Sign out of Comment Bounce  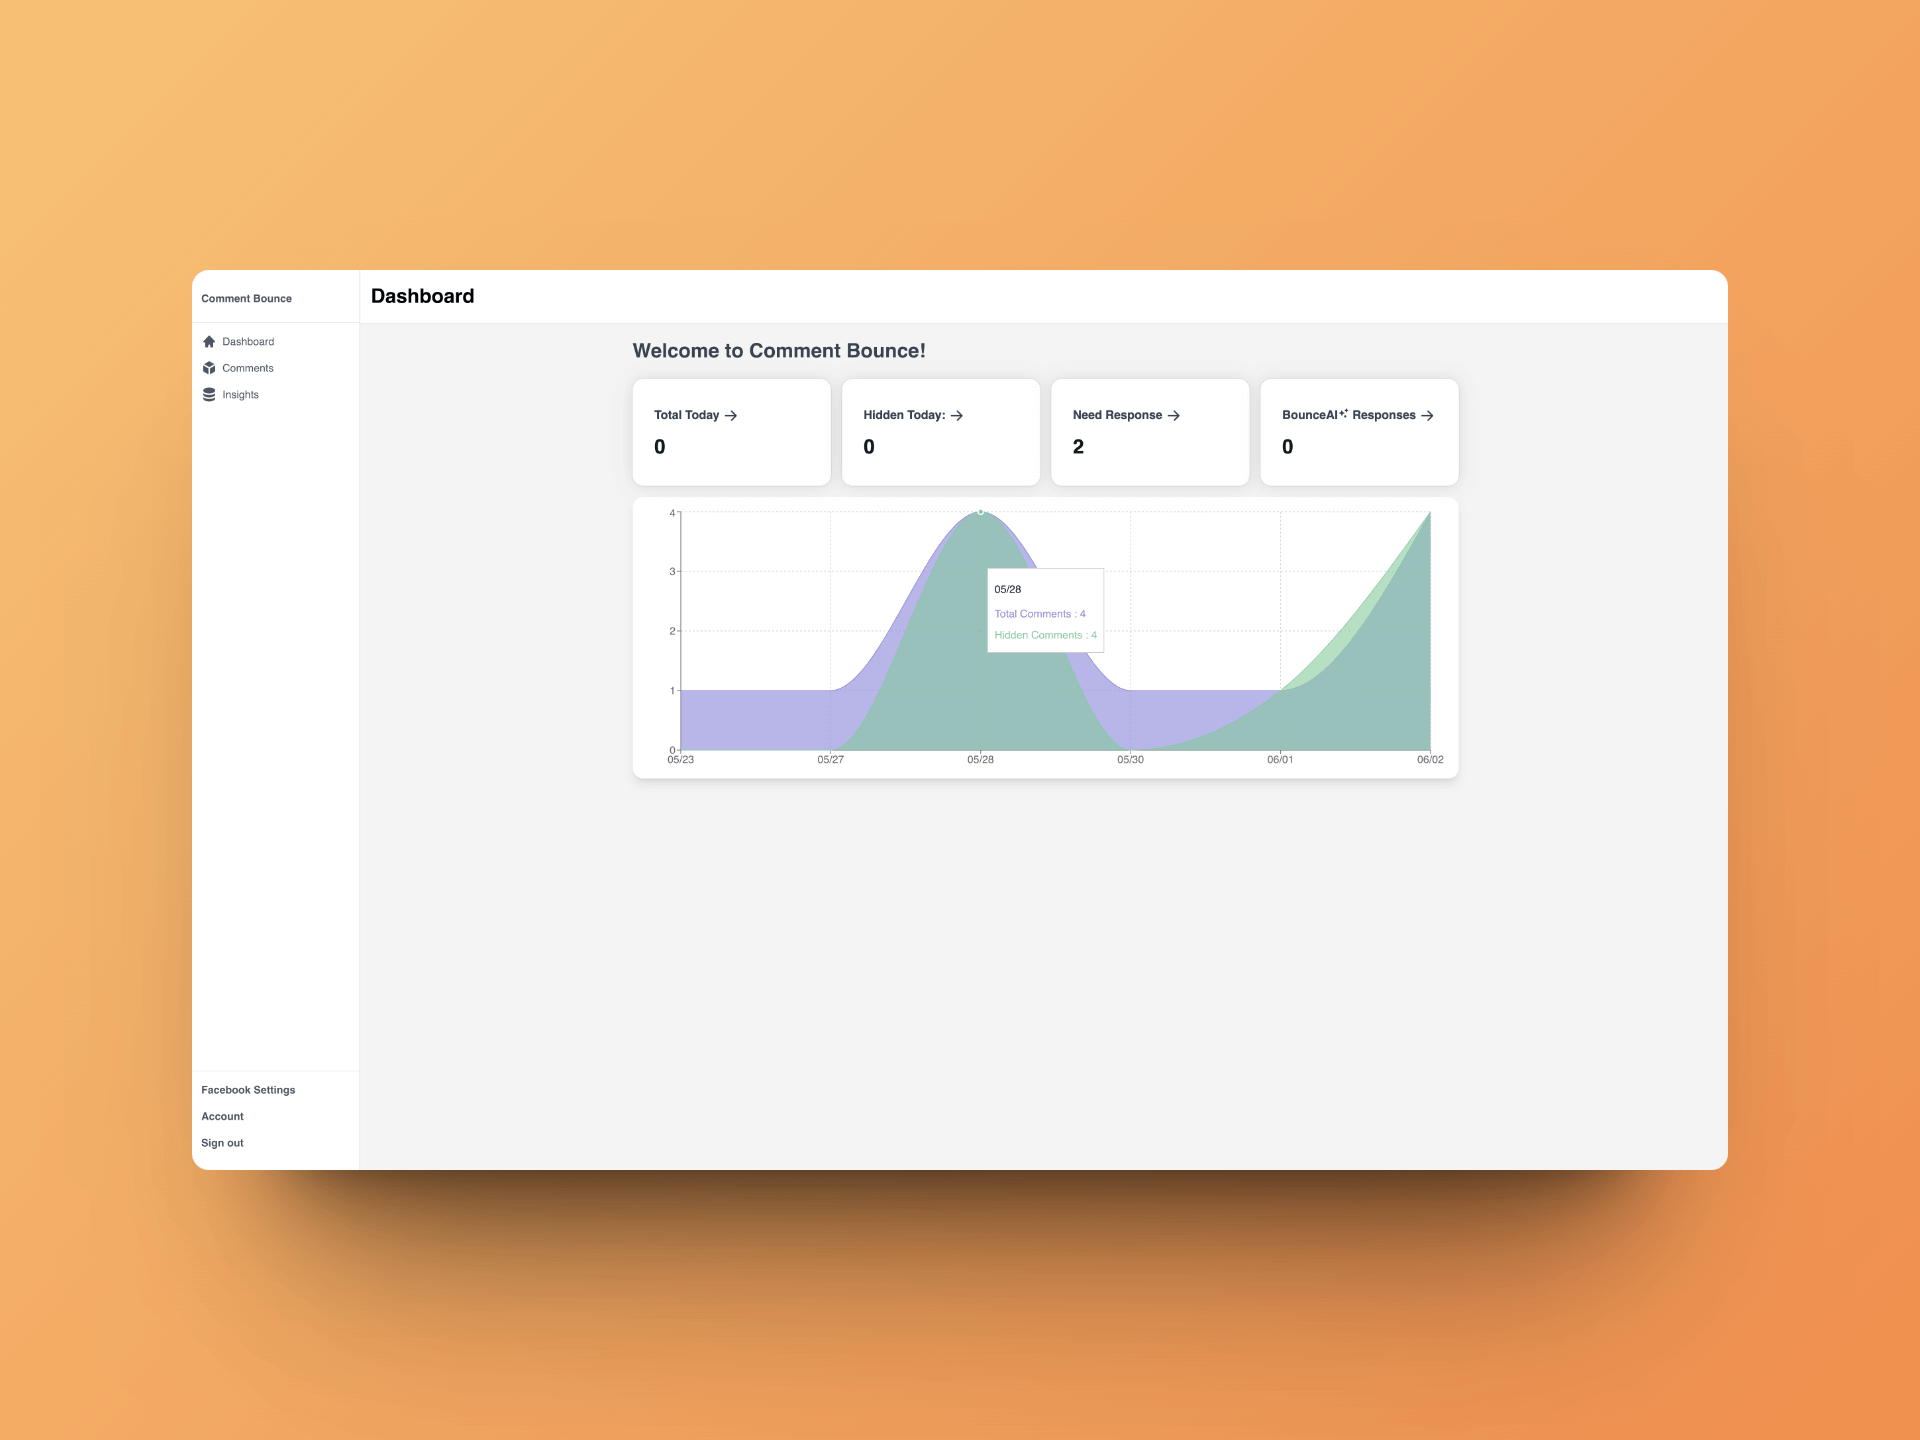coord(222,1142)
